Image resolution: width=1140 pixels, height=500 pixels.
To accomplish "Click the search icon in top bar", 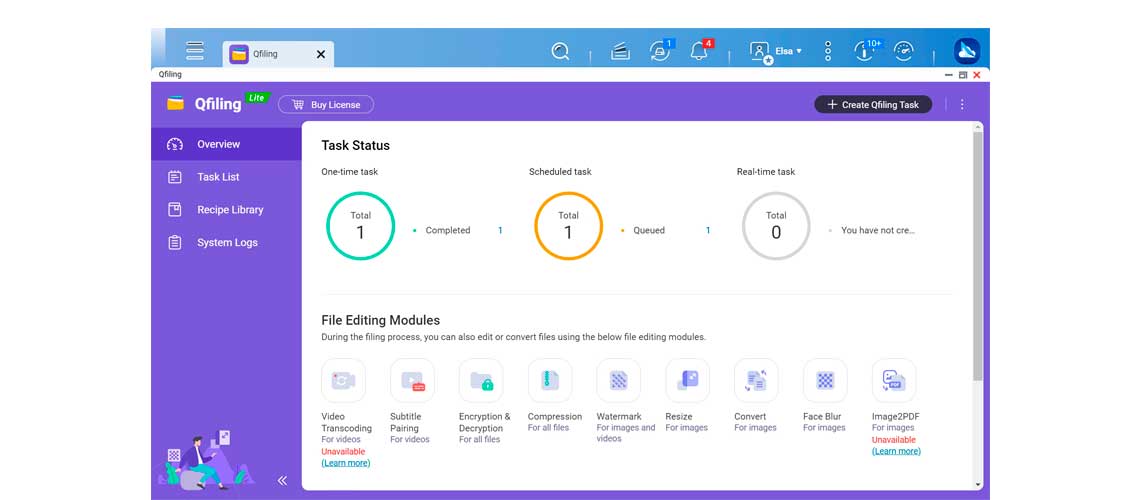I will [560, 51].
